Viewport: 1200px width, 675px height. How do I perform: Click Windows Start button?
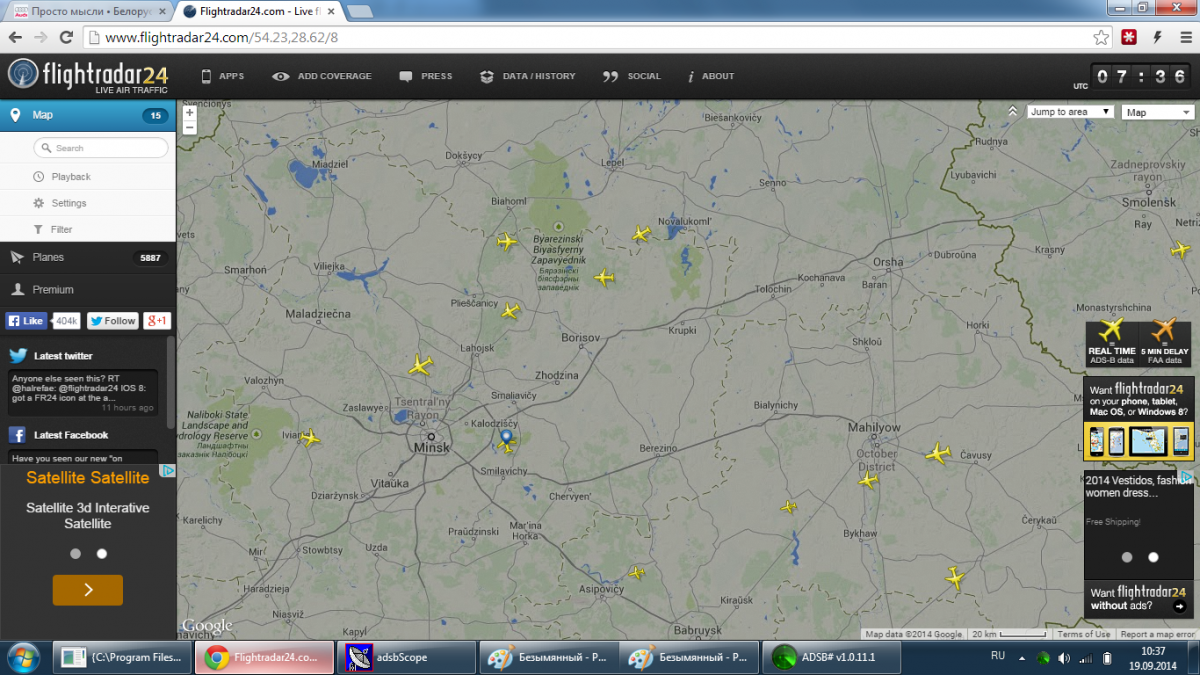(x=22, y=657)
